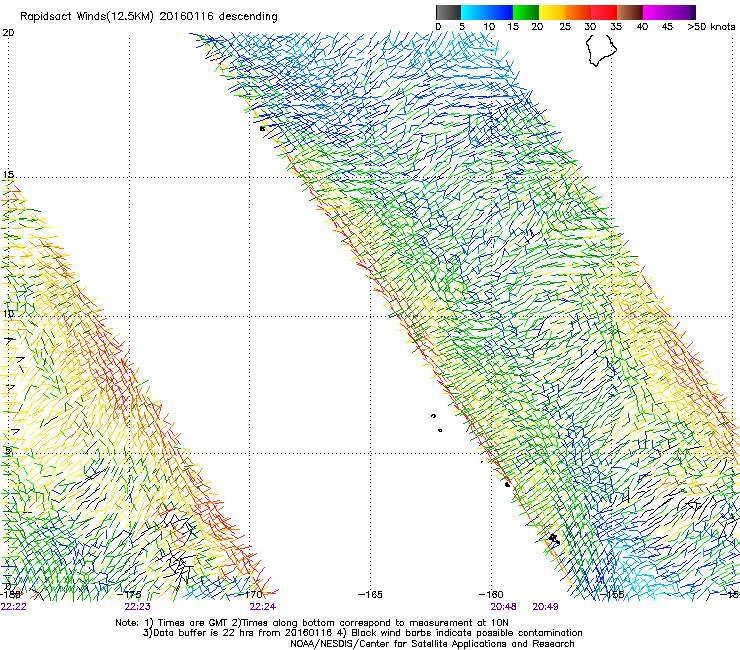Image resolution: width=740 pixels, height=650 pixels.
Task: Click the '22:24' pass time label
Action: [263, 607]
